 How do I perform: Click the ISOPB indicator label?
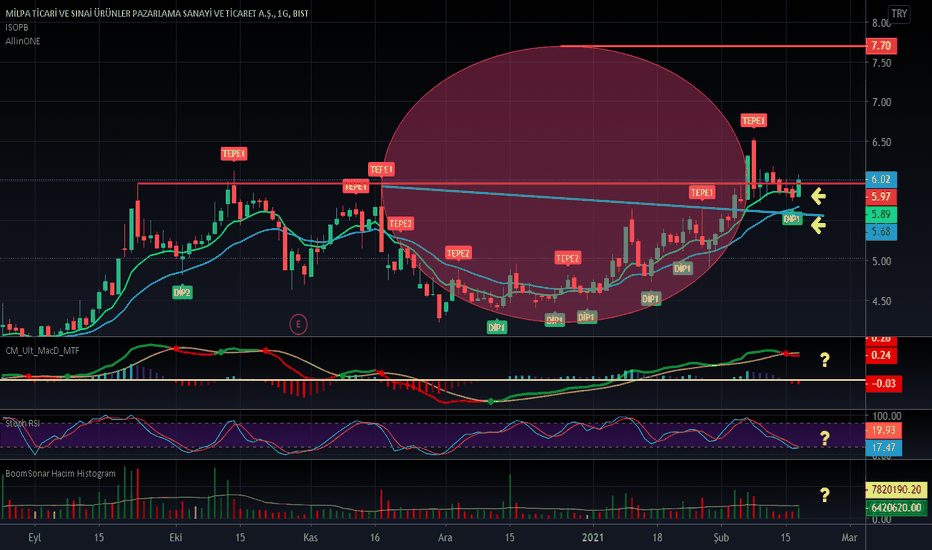pos(17,27)
